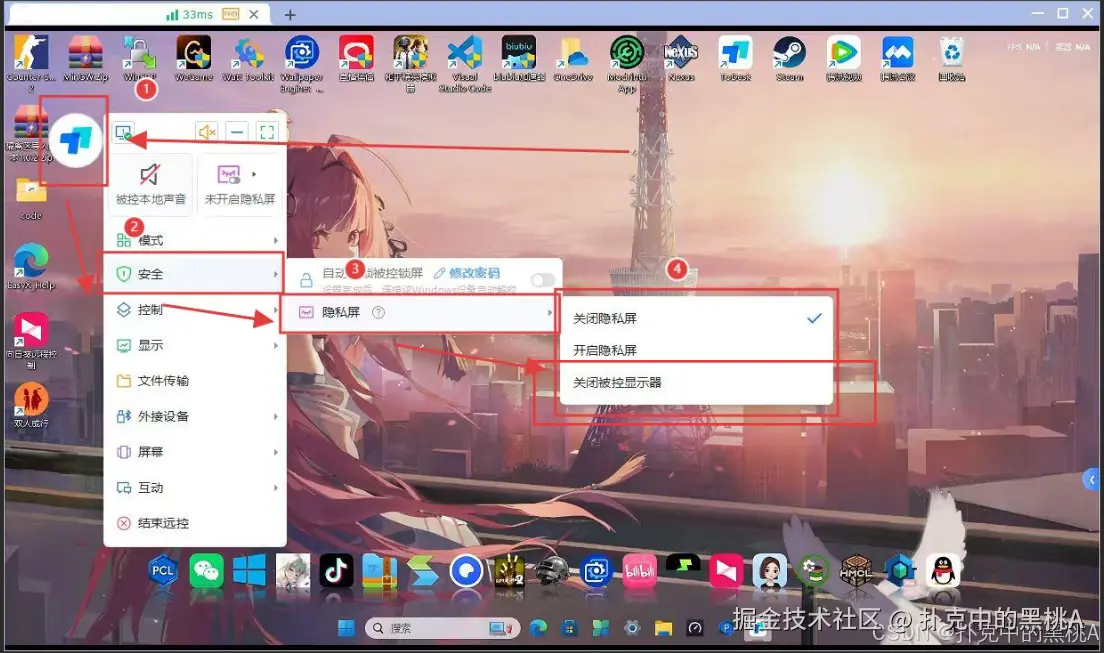Click the QQ penguin icon in the dock
1104x653 pixels.
click(943, 570)
